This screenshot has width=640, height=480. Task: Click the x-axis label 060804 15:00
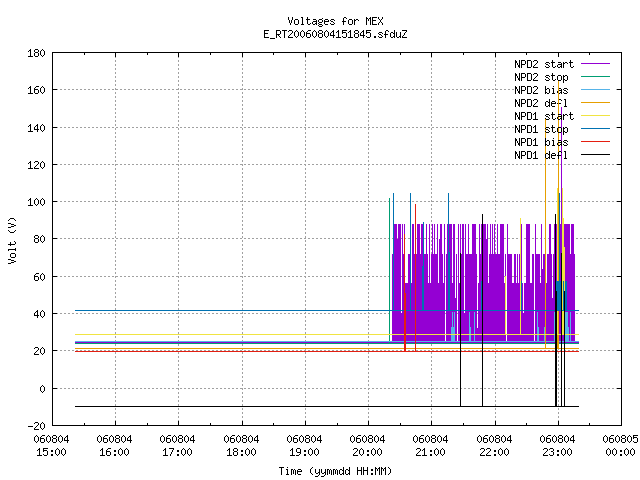click(x=51, y=446)
